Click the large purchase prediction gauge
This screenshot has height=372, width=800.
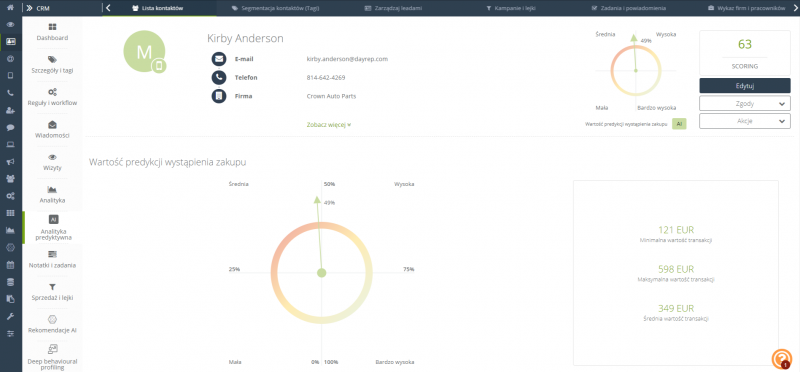click(321, 272)
